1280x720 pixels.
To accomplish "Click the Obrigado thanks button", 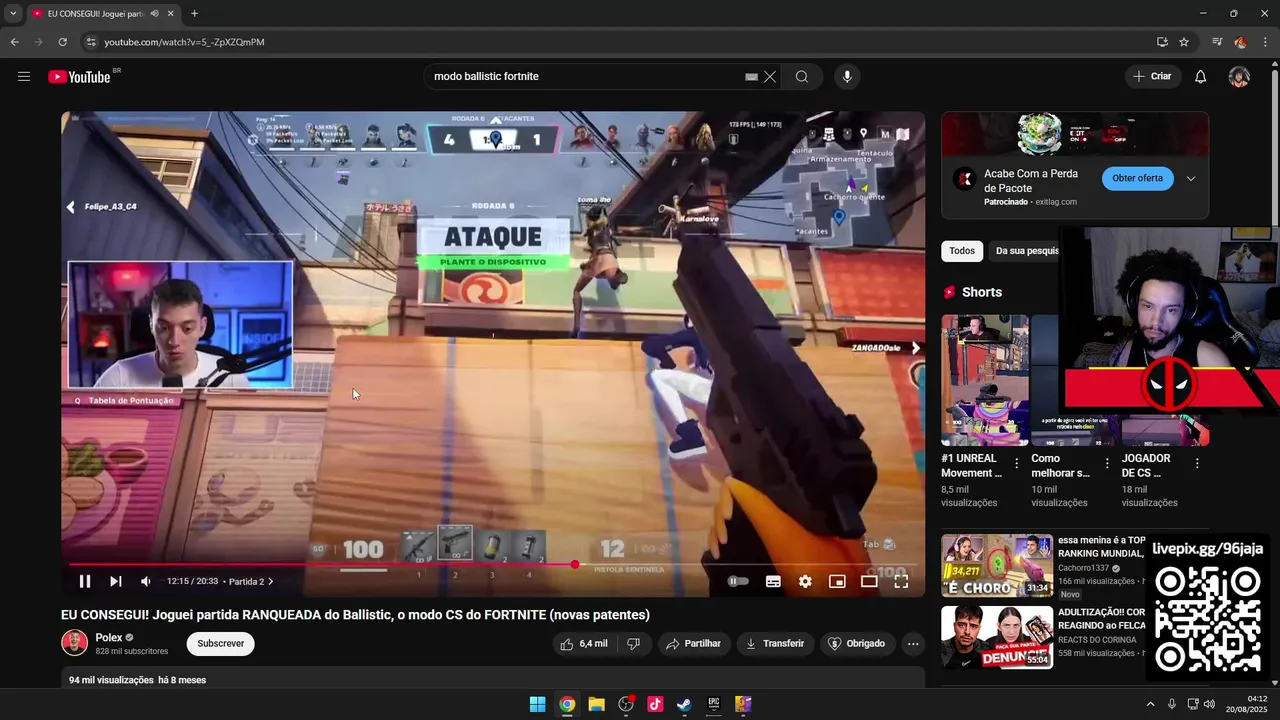I will (856, 644).
